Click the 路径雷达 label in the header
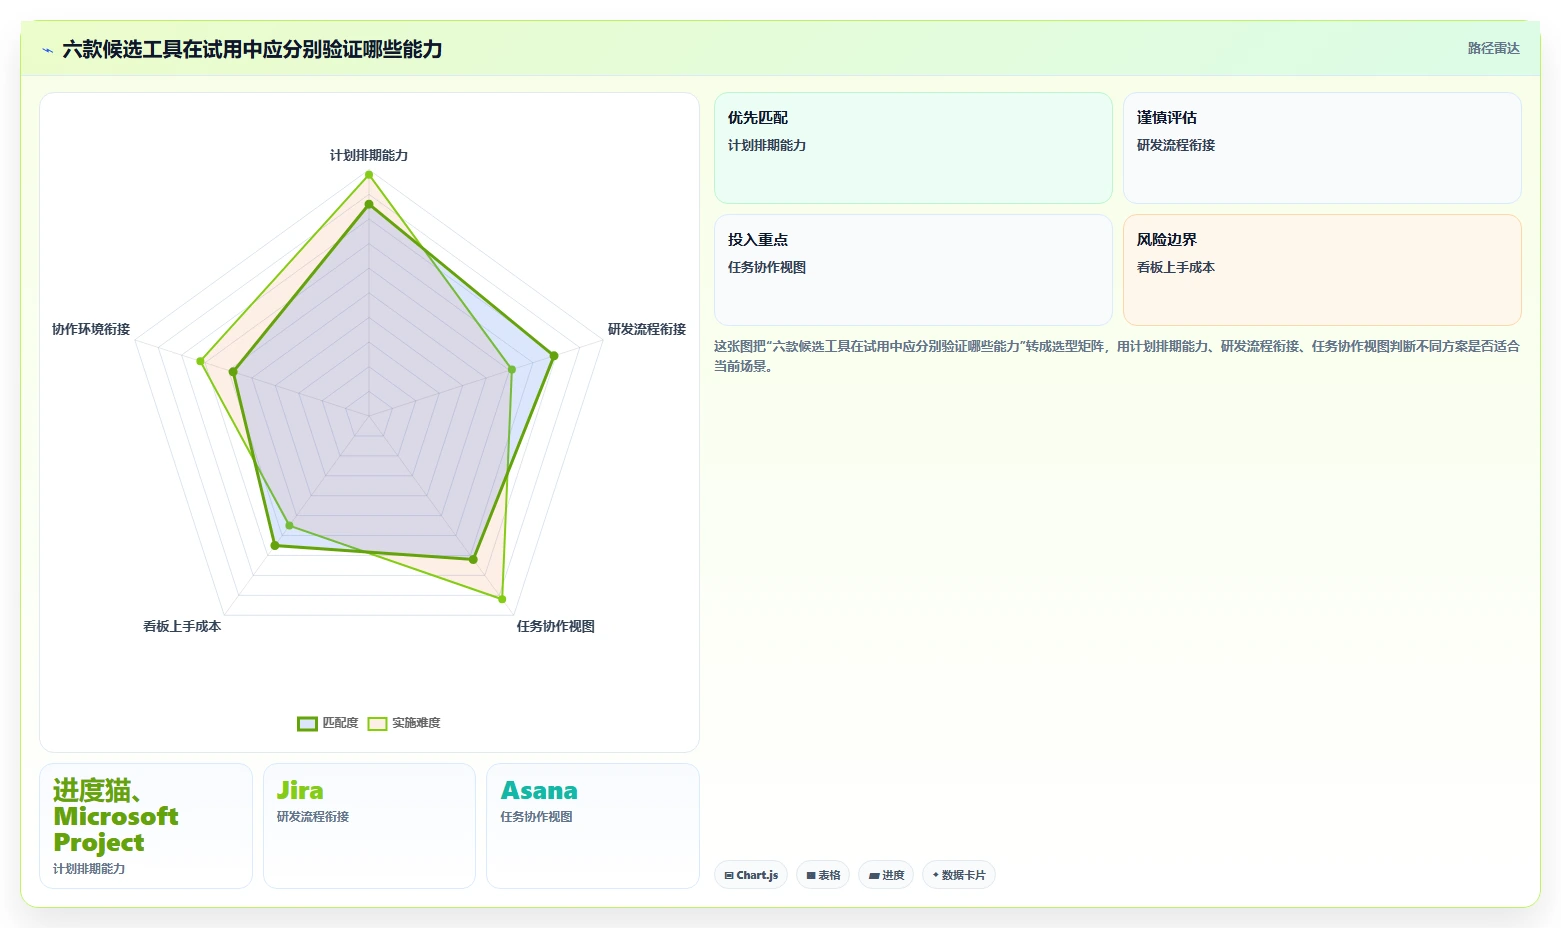1561x928 pixels. (x=1493, y=48)
